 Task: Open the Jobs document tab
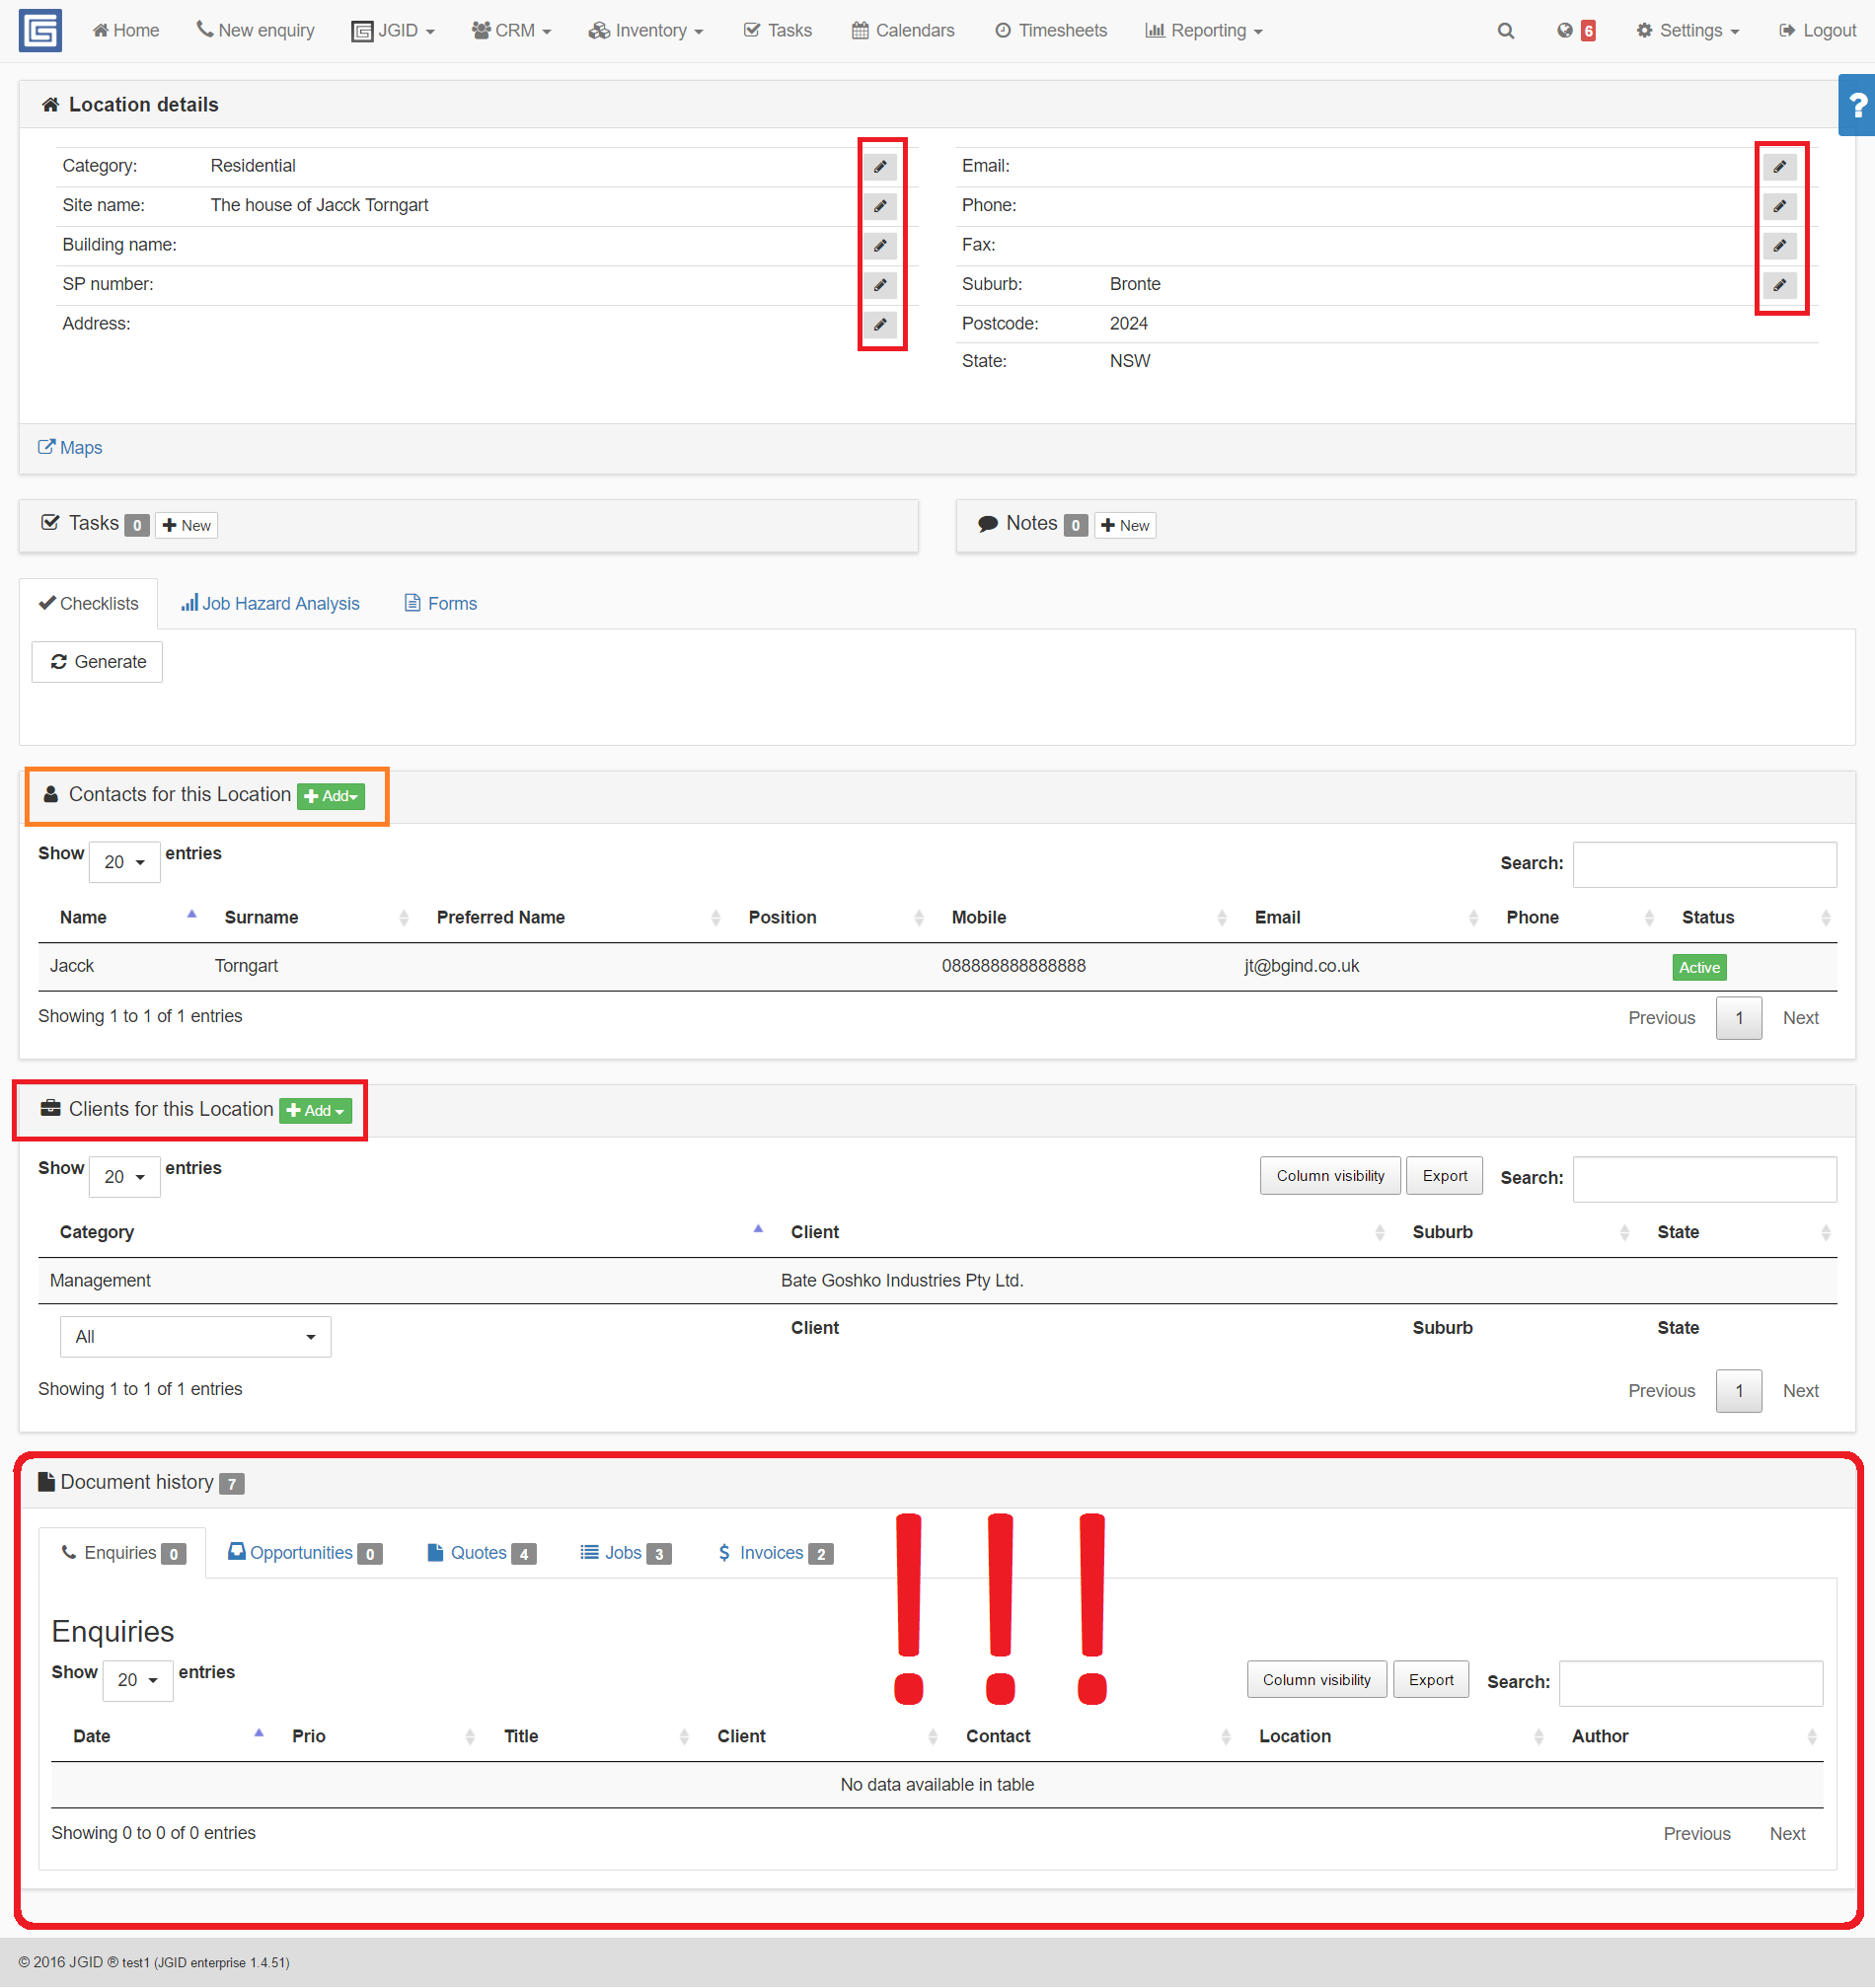tap(625, 1554)
